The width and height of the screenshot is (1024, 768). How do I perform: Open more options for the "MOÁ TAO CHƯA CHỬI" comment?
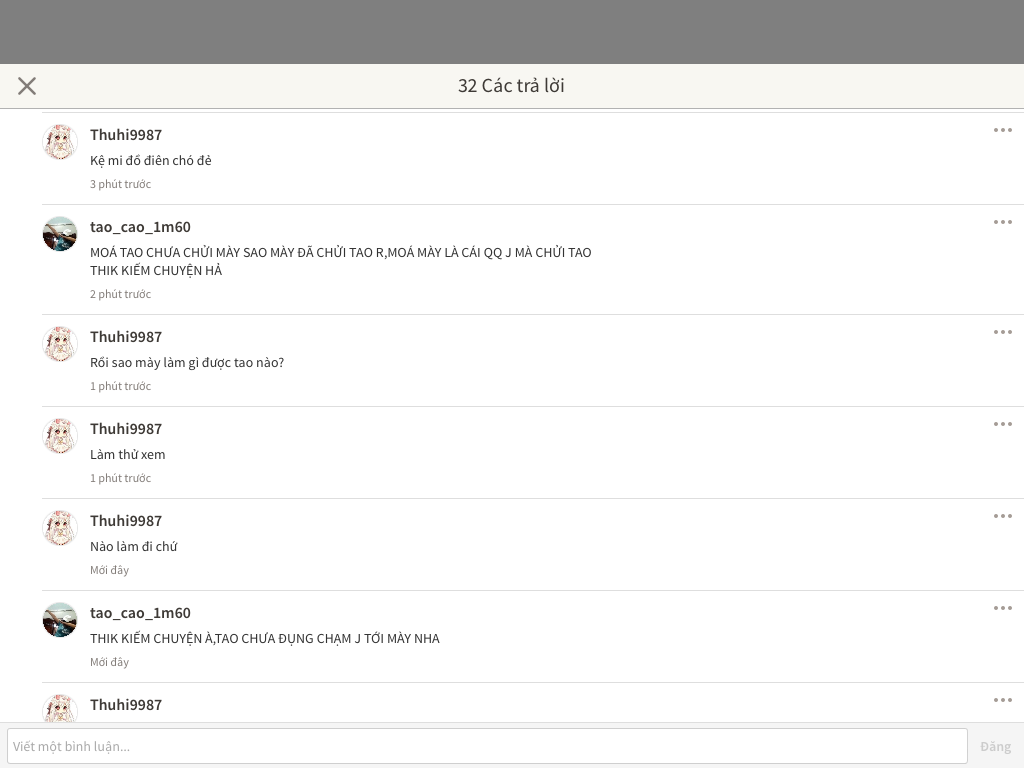pyautogui.click(x=1002, y=222)
